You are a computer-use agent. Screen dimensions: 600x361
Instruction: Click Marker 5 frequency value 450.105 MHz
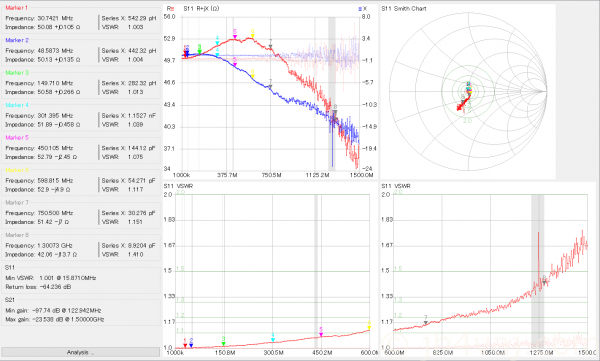point(55,149)
